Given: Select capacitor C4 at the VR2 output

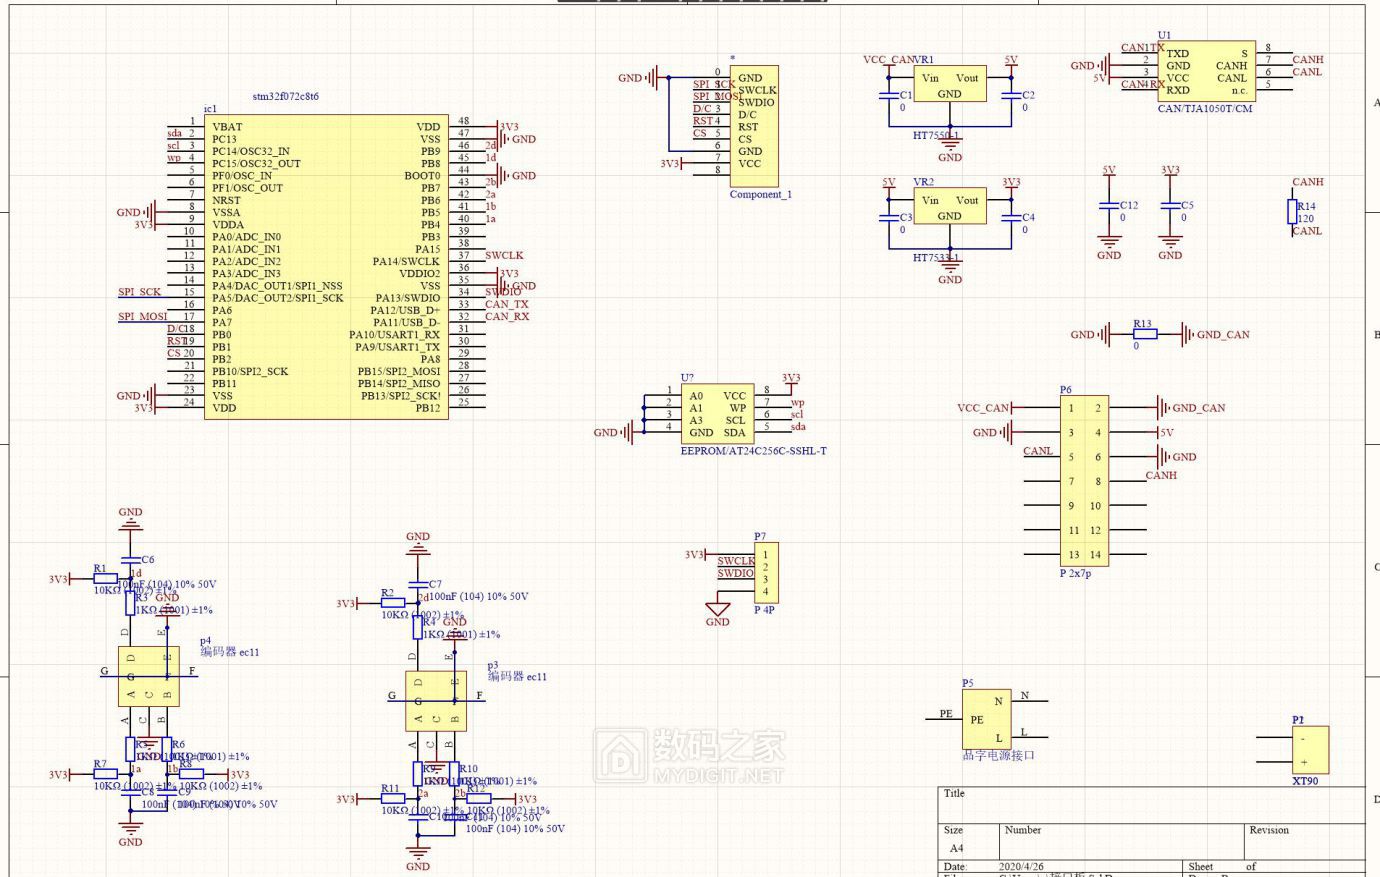Looking at the screenshot, I should pos(1011,217).
